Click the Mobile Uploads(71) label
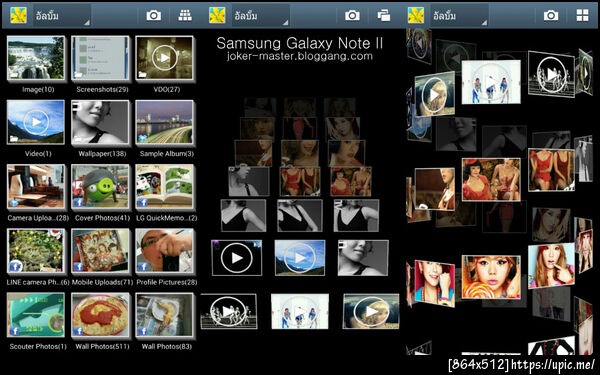Image resolution: width=600 pixels, height=375 pixels. (x=102, y=282)
